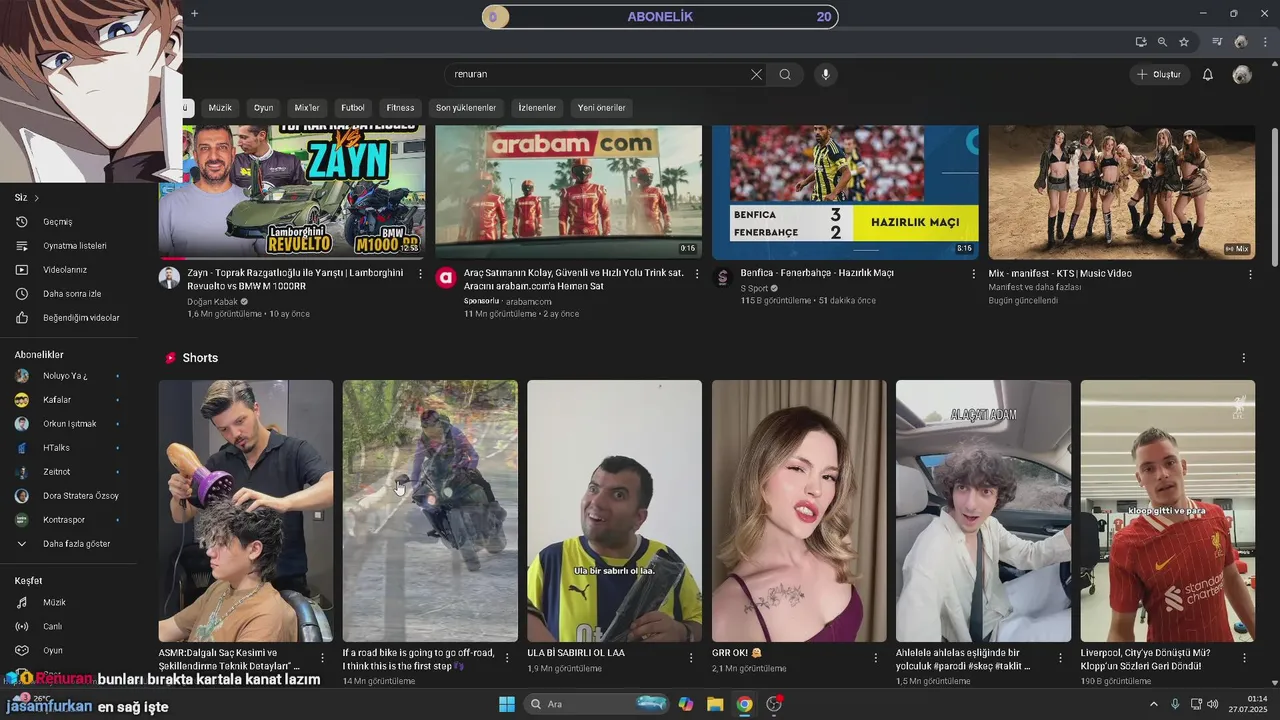
Task: Open Orkun Işıtmak subscription channel
Action: tap(68, 424)
